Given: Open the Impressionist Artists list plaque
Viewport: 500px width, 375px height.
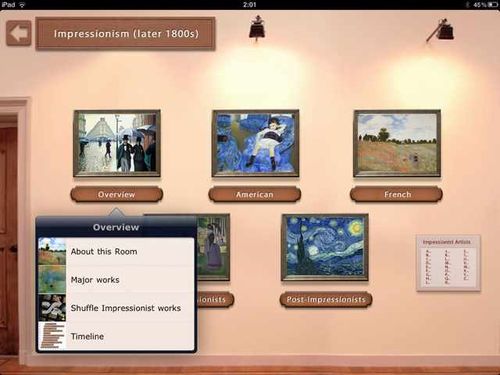Looking at the screenshot, I should point(448,263).
